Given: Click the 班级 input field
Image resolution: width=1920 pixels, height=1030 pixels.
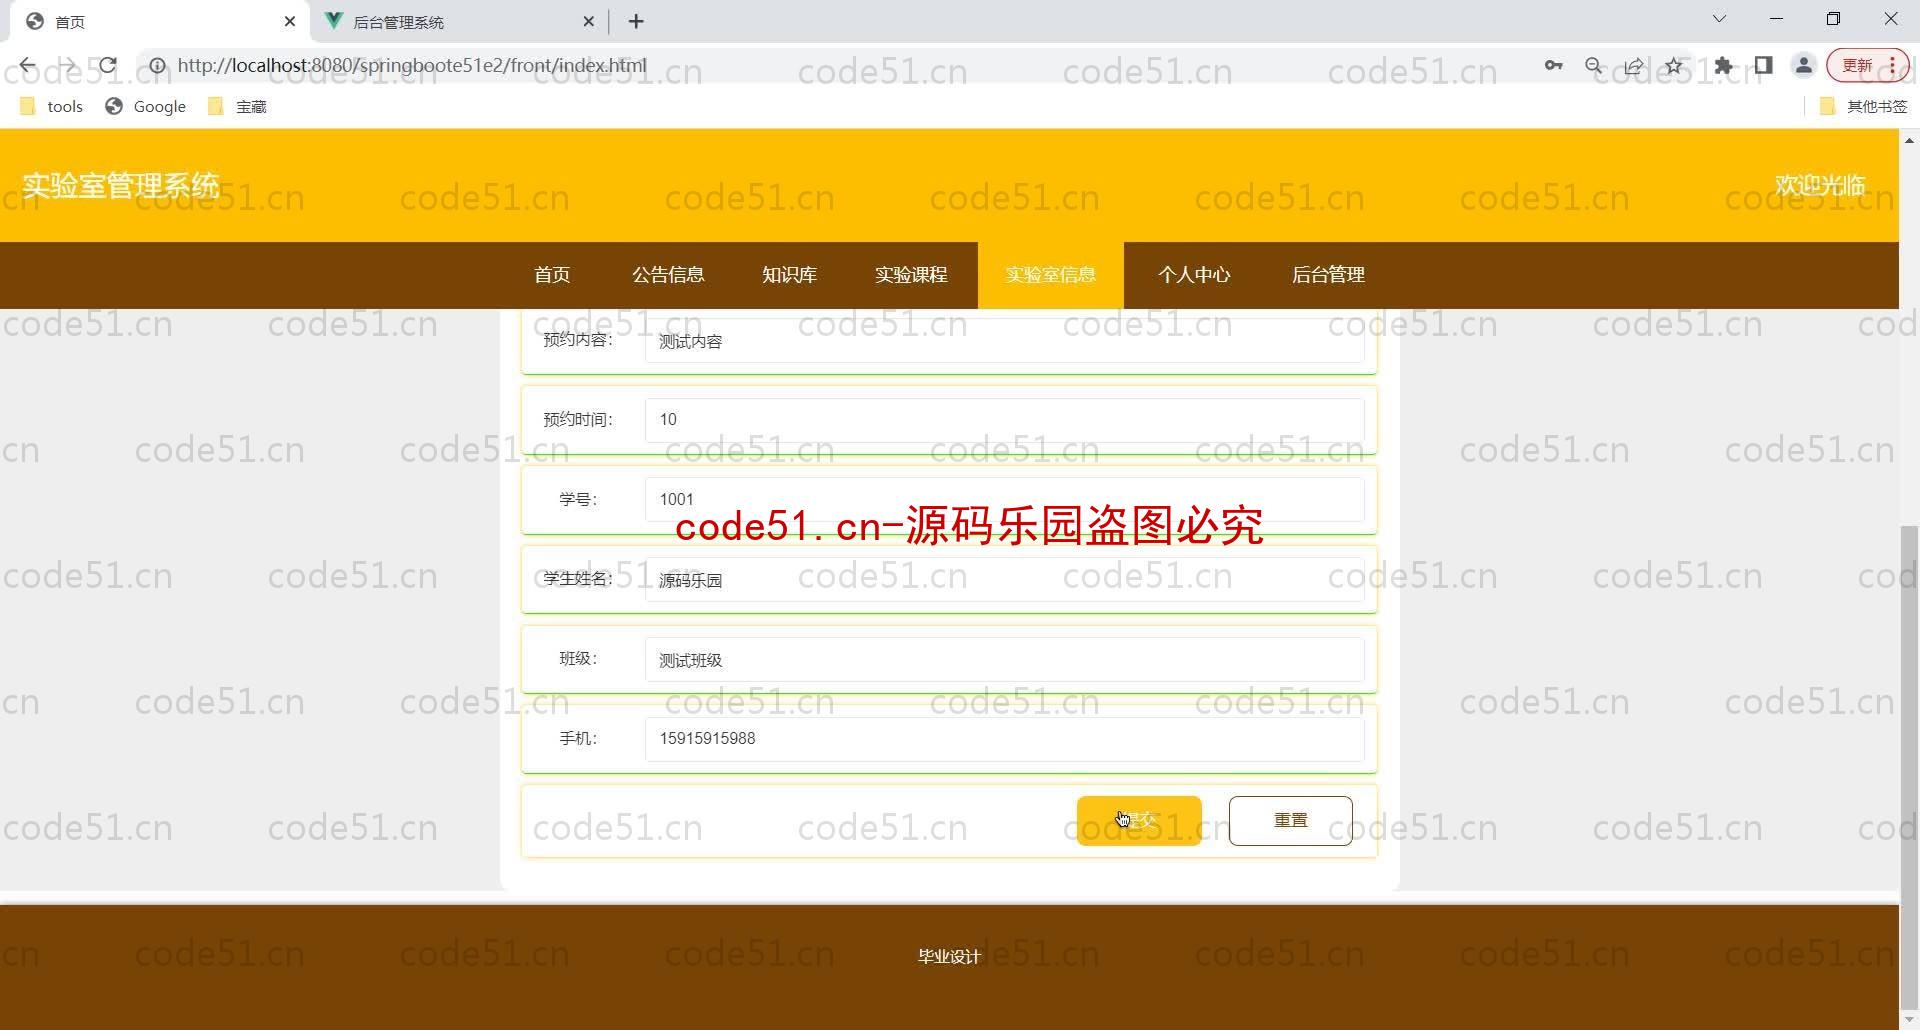Looking at the screenshot, I should pos(1004,660).
